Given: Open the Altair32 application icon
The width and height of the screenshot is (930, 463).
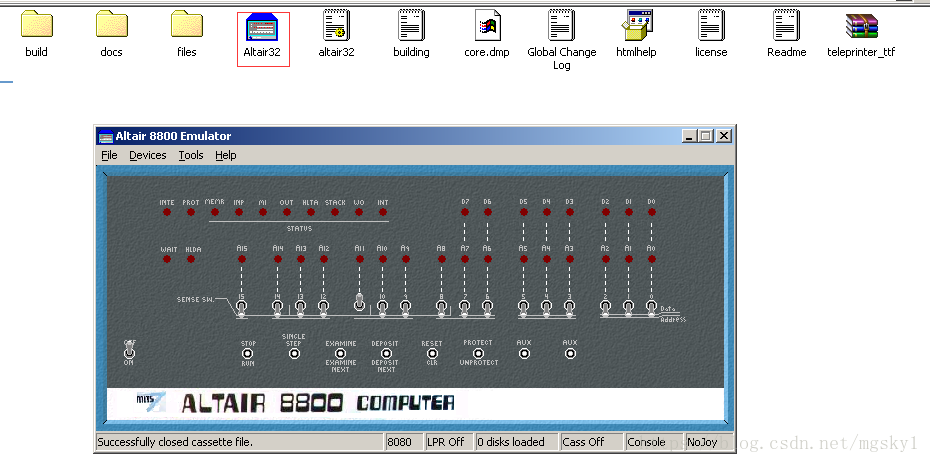Looking at the screenshot, I should 263,27.
